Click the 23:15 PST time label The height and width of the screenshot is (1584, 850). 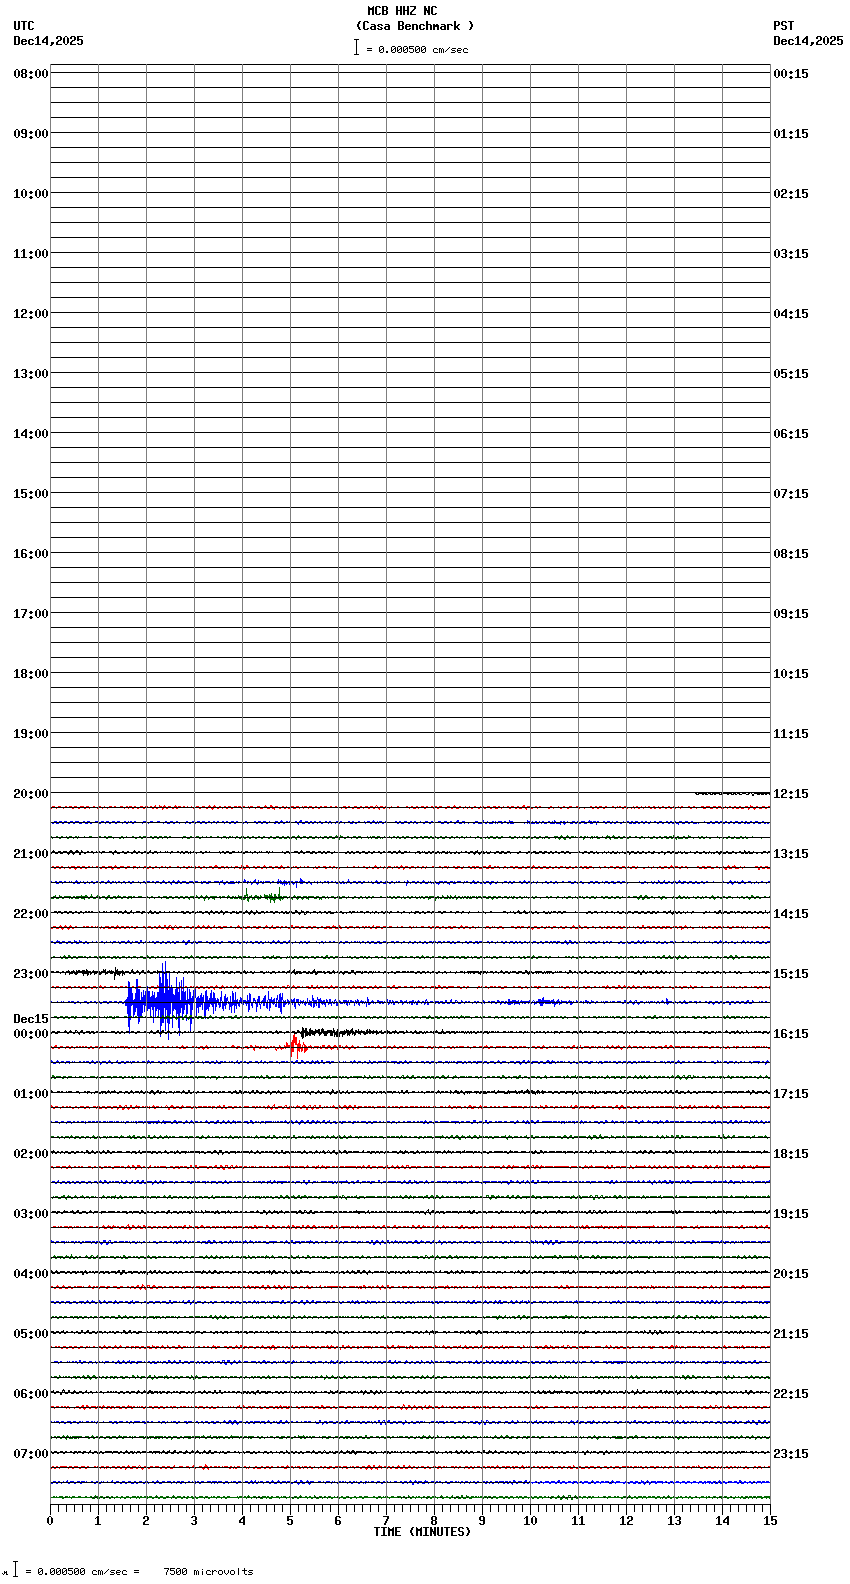click(791, 1454)
